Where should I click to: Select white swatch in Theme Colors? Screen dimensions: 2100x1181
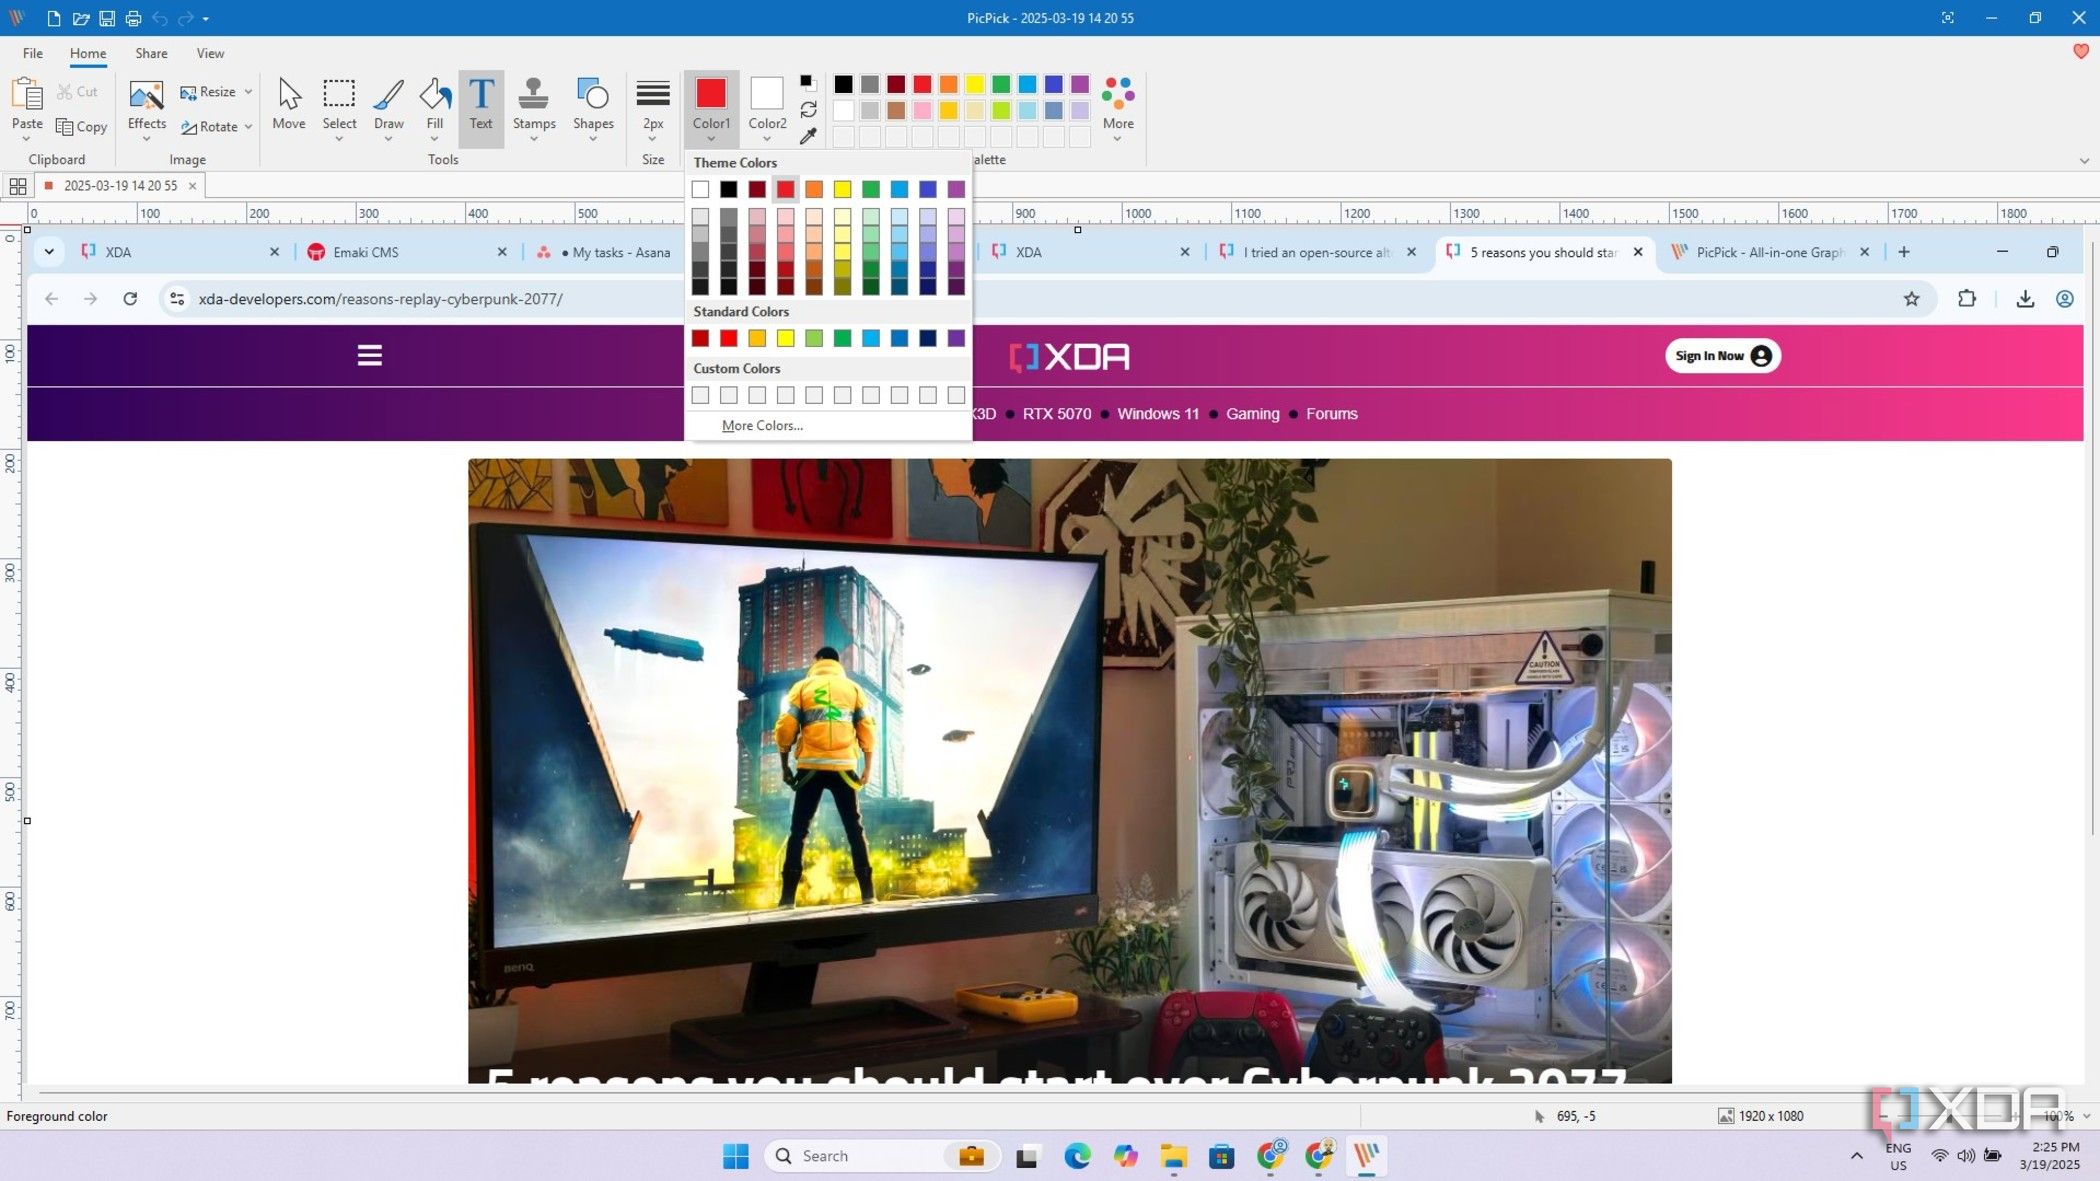(x=700, y=189)
